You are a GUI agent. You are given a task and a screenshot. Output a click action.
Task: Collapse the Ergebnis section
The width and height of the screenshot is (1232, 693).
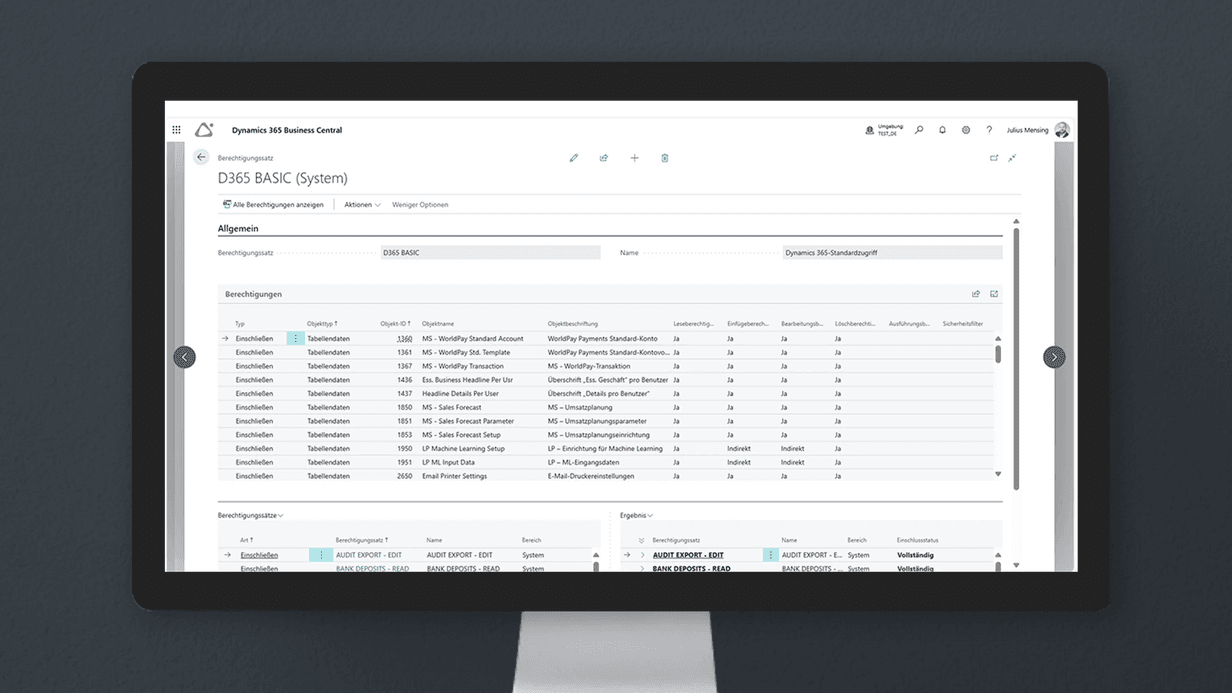coord(637,516)
